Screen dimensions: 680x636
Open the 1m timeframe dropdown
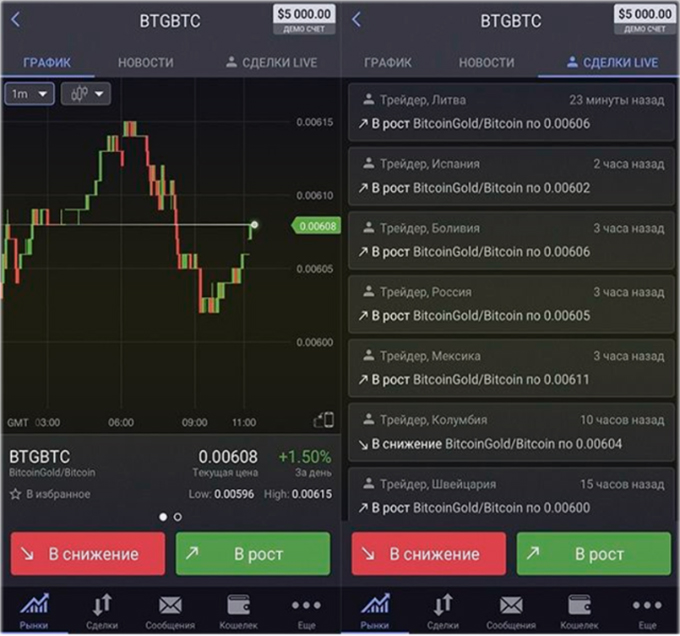pos(29,94)
